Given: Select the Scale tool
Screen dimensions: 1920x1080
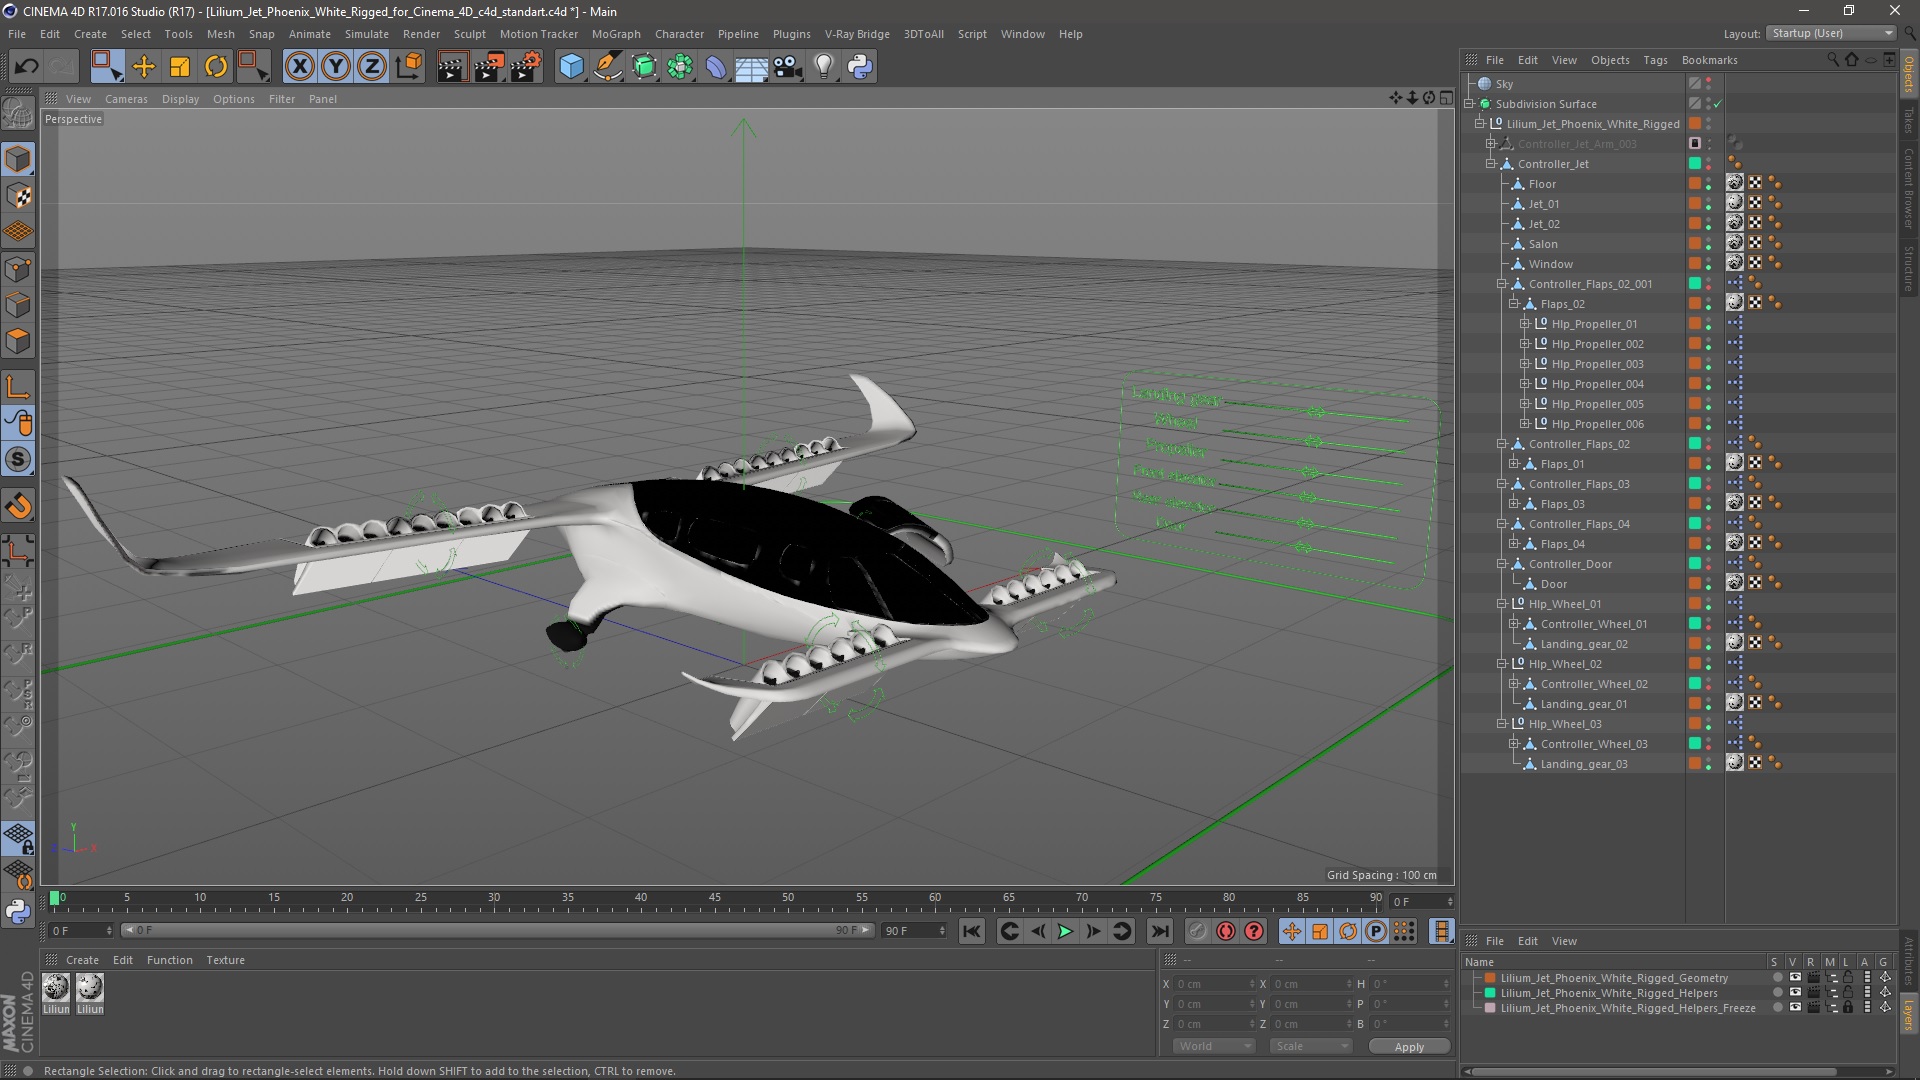Looking at the screenshot, I should coord(180,67).
